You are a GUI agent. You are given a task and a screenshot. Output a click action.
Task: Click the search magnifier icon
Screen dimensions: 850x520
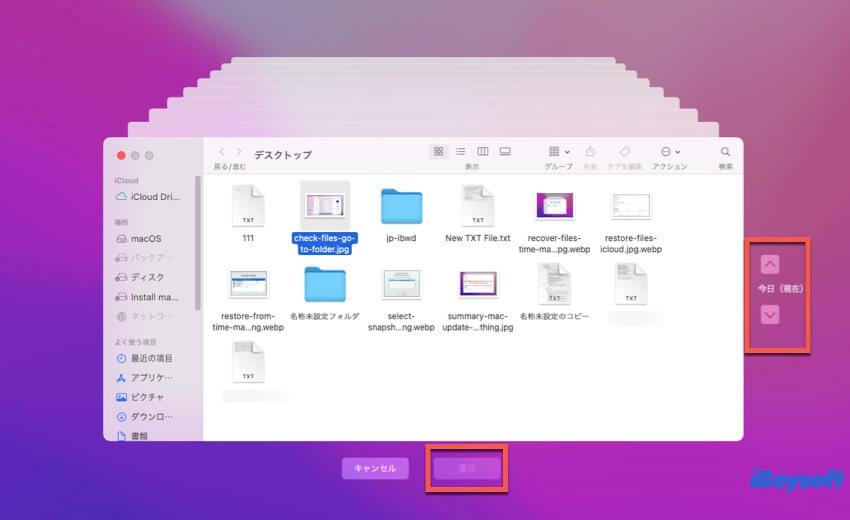(x=725, y=151)
